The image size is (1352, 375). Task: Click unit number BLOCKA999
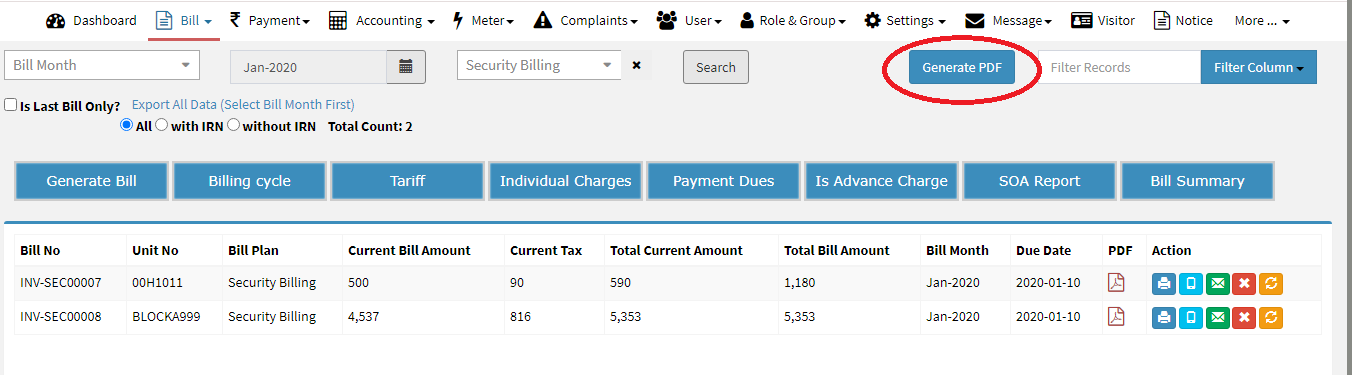pyautogui.click(x=166, y=316)
